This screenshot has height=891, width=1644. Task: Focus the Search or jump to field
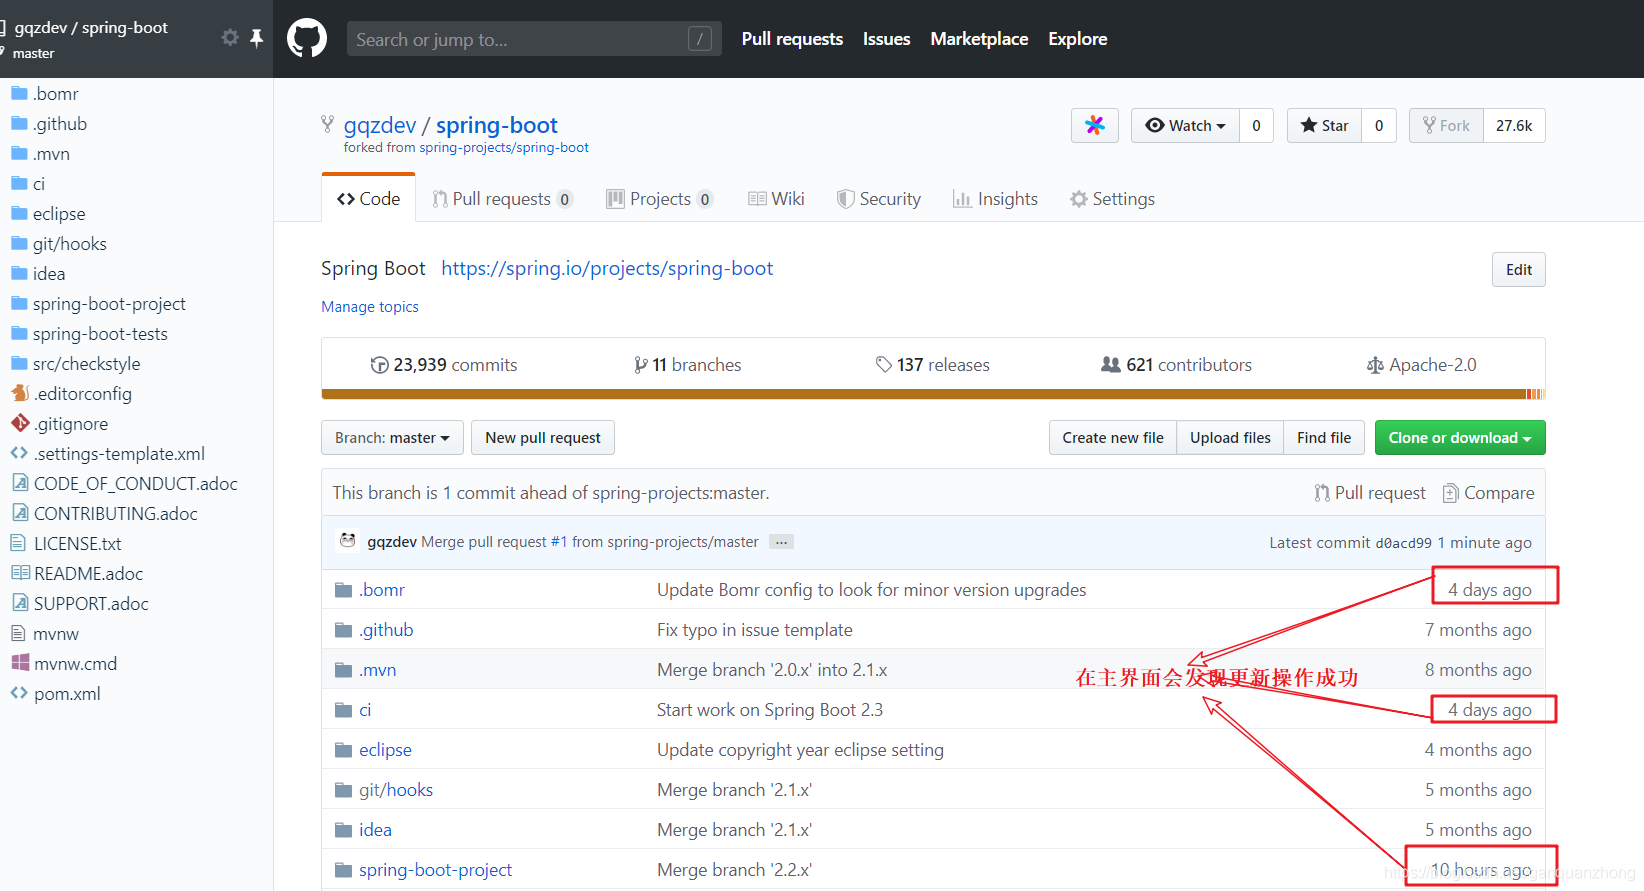(x=534, y=39)
